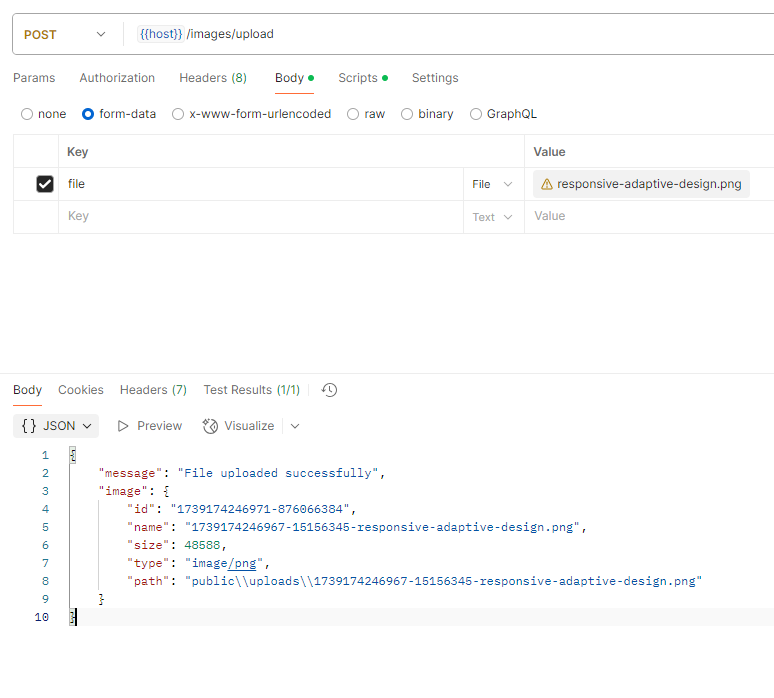Select the request Body tab
The height and width of the screenshot is (698, 774).
click(x=294, y=78)
